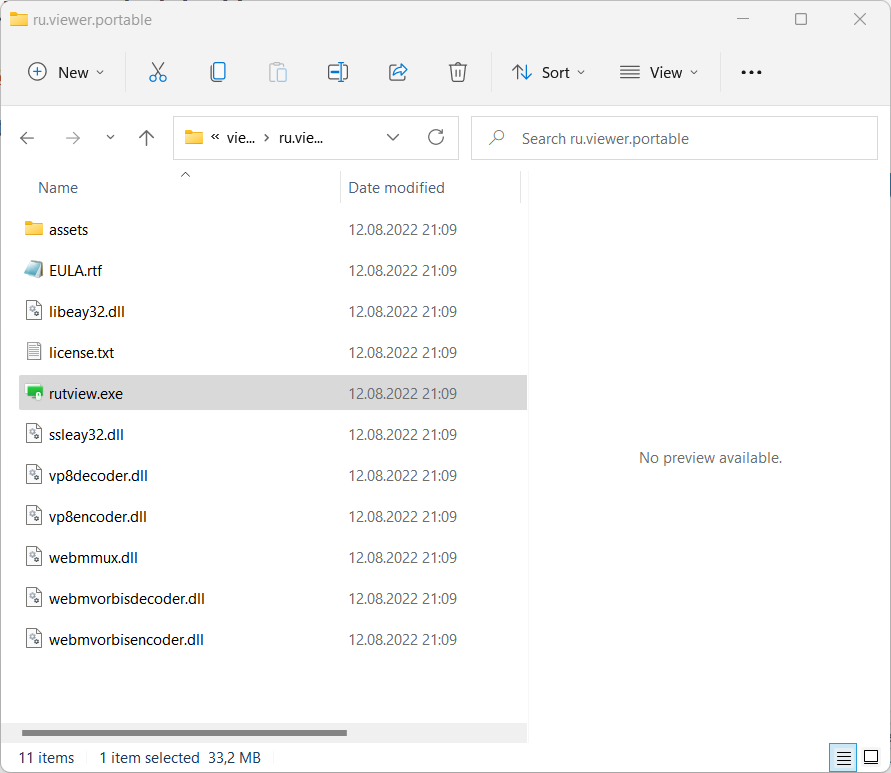891x773 pixels.
Task: Sort files by Name column header
Action: 58,188
